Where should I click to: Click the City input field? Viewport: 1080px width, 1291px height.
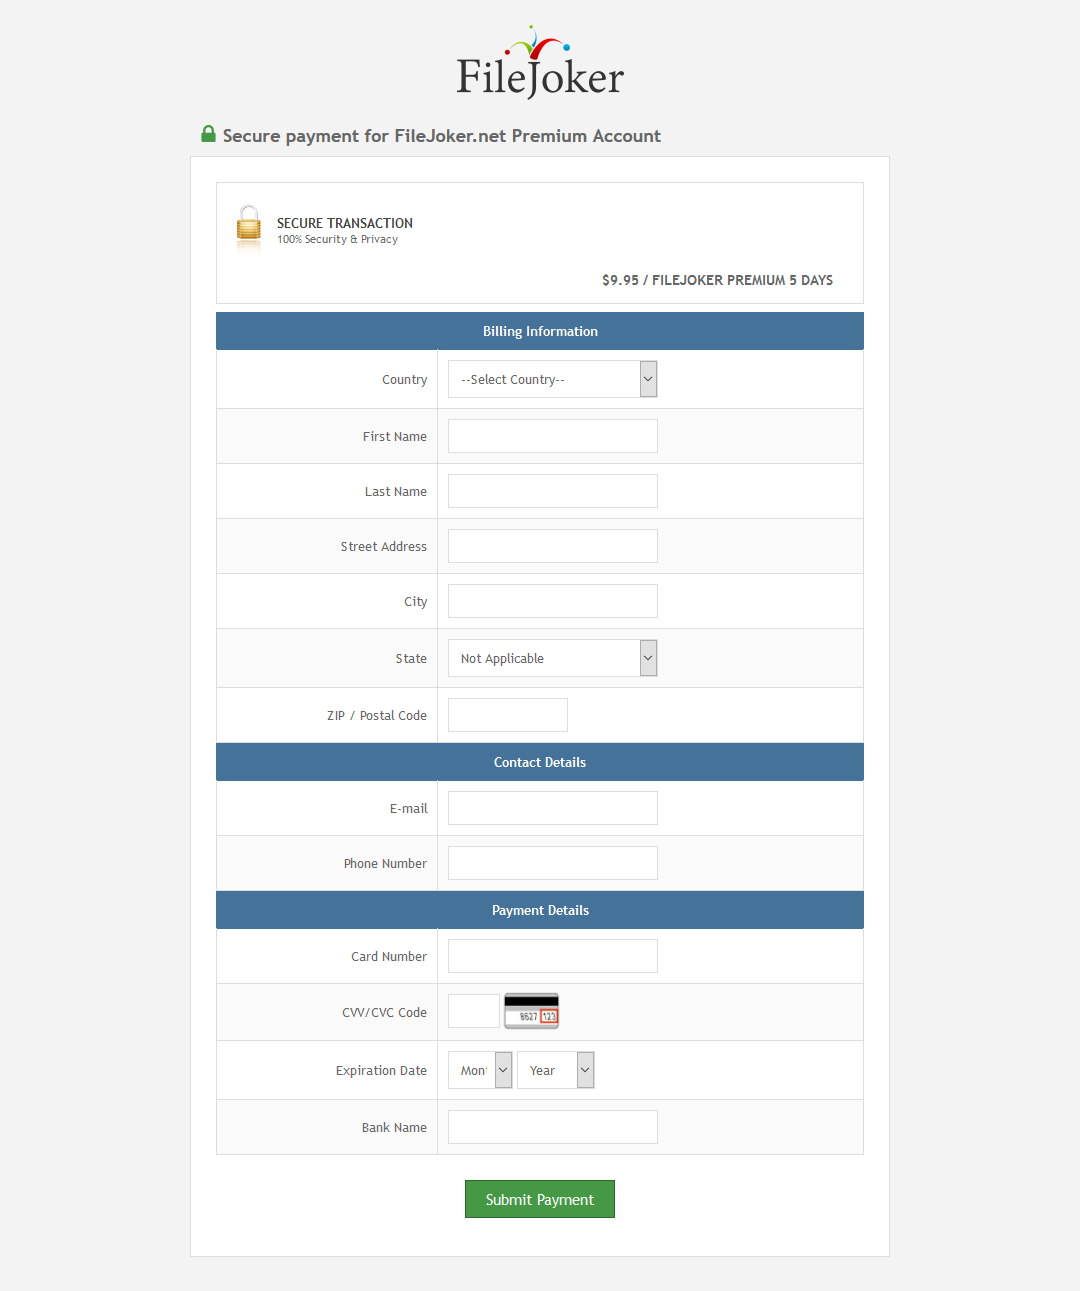tap(553, 601)
